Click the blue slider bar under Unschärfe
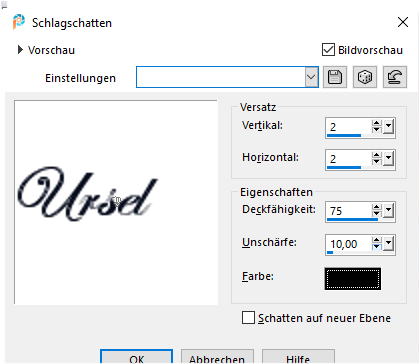 (x=330, y=252)
